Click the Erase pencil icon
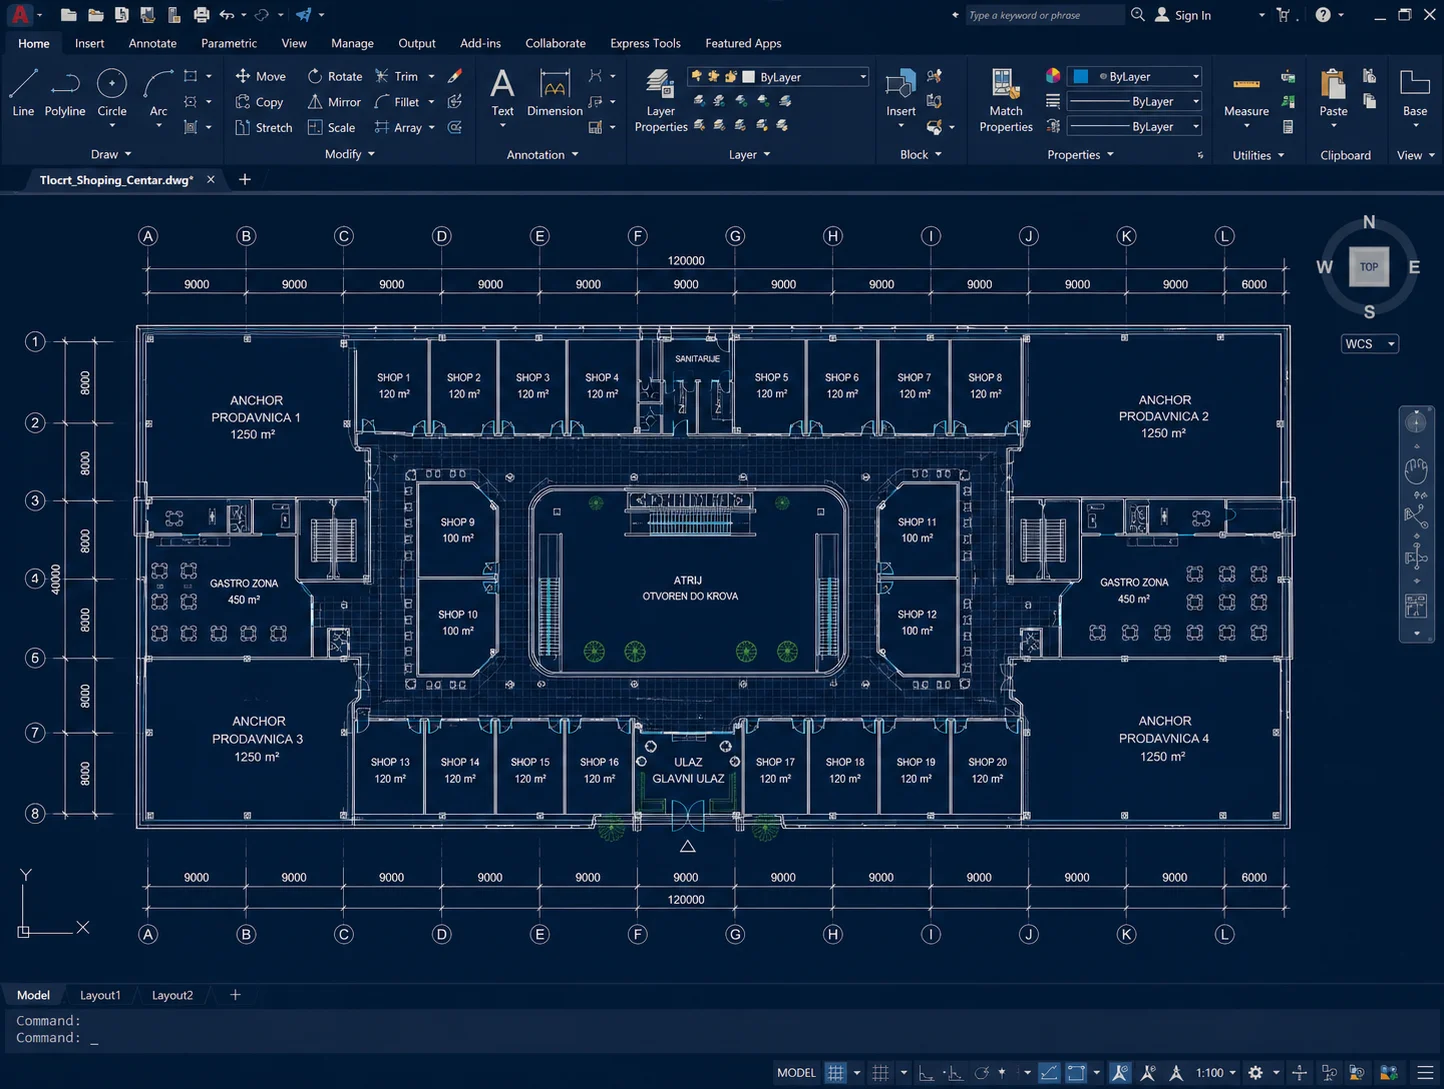The width and height of the screenshot is (1444, 1089). pyautogui.click(x=455, y=76)
